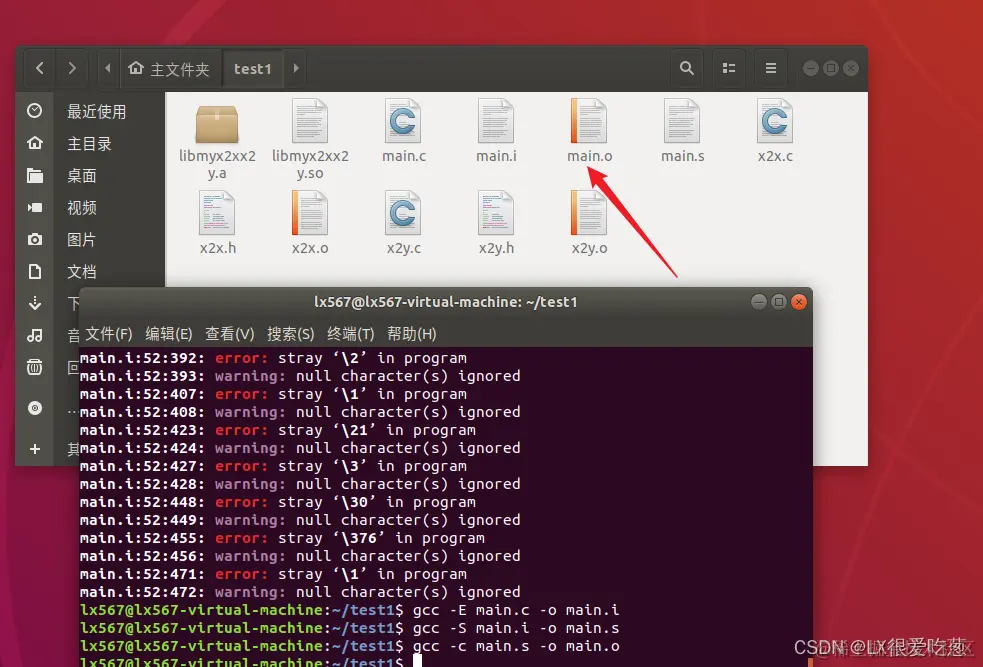
Task: Go forward with the right arrow button
Action: click(72, 68)
